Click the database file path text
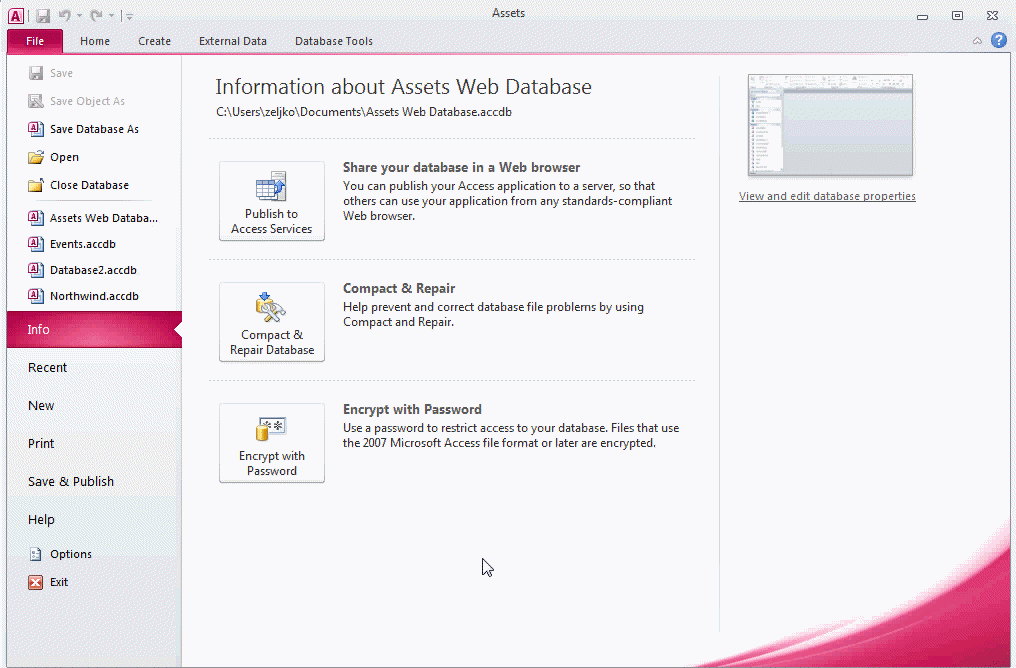The image size is (1016, 668). coord(364,112)
